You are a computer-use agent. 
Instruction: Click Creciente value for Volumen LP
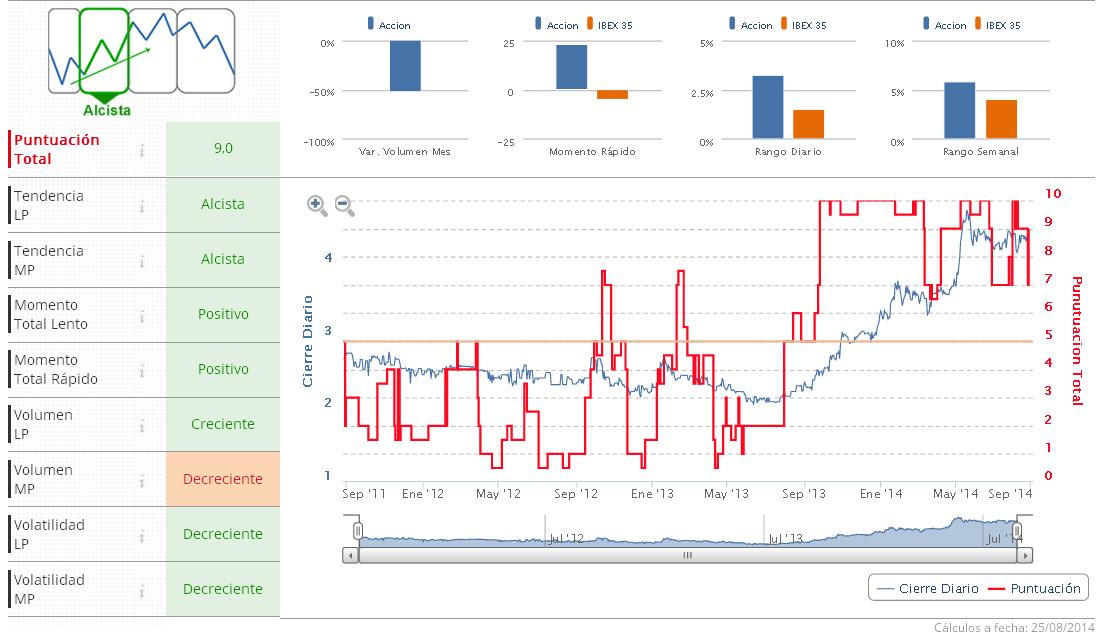[x=223, y=424]
